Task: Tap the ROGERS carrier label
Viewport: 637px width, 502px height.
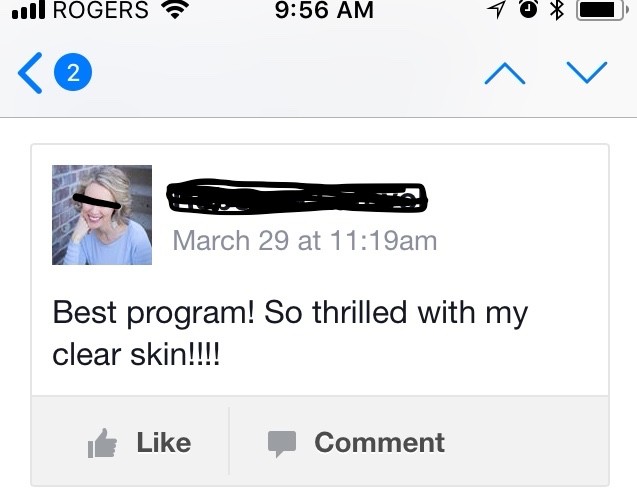Action: click(101, 10)
